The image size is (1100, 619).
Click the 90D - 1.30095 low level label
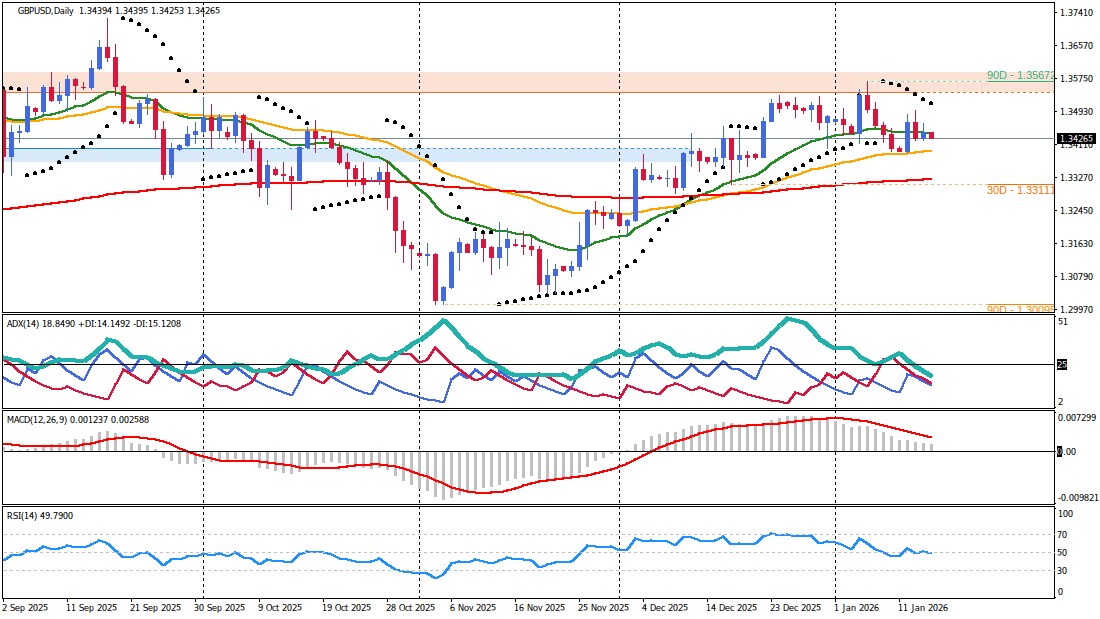pos(1020,309)
